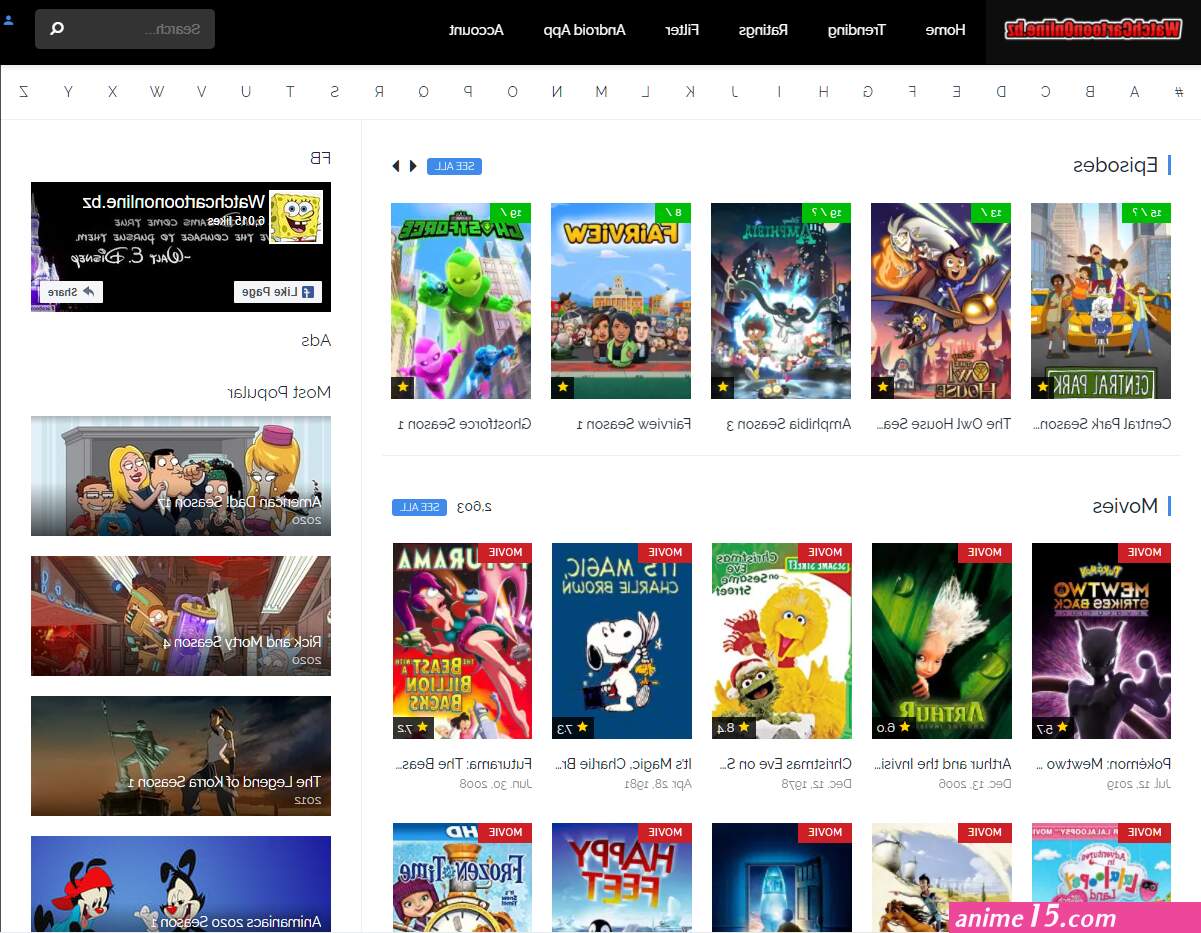The width and height of the screenshot is (1201, 933).
Task: Filter titles by letter B
Action: pyautogui.click(x=1090, y=92)
